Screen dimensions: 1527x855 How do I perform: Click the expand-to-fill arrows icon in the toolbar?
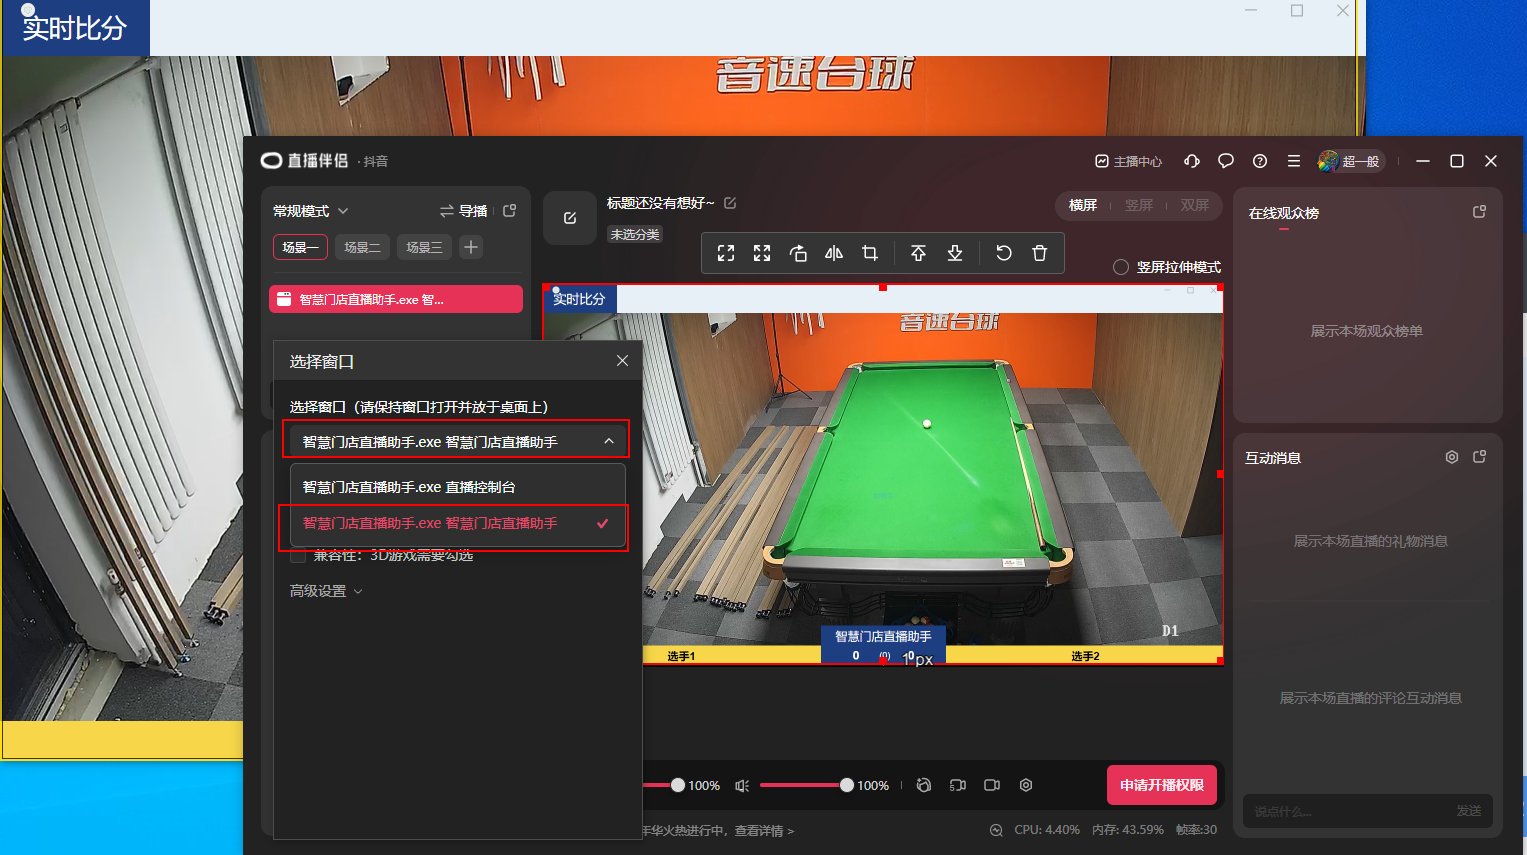762,253
